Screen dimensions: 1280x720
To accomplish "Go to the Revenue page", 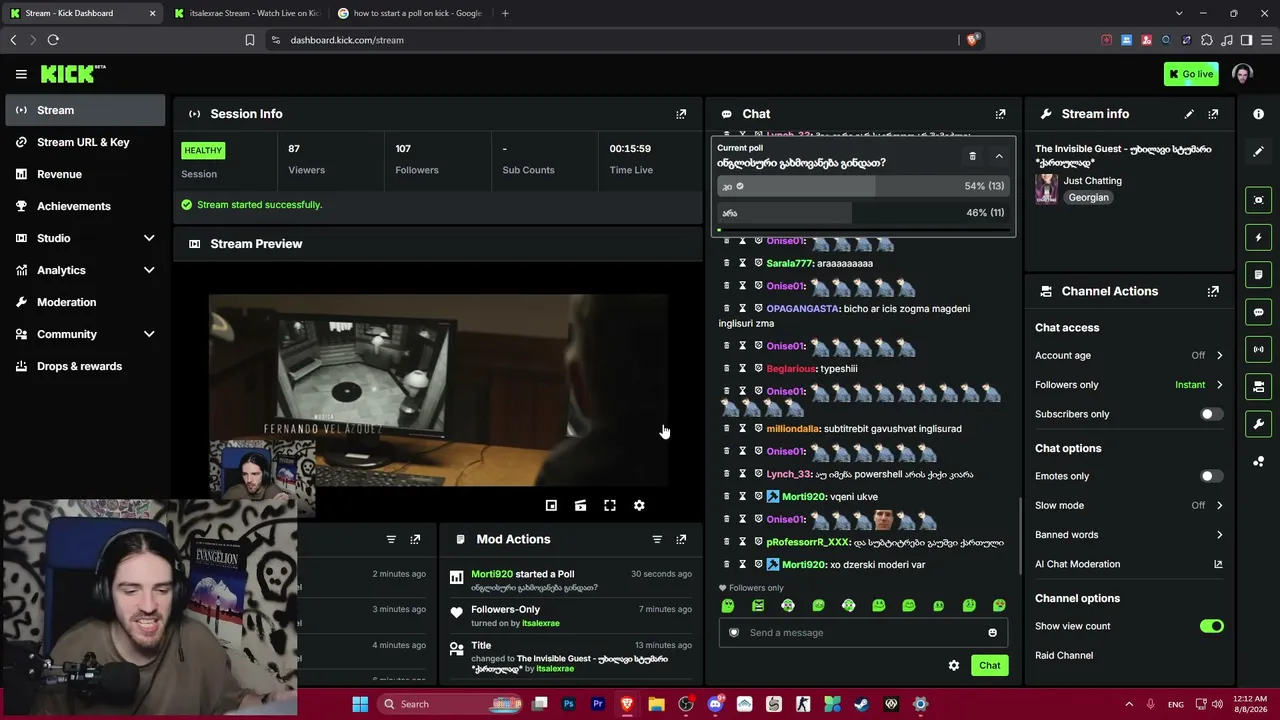I will tap(85, 174).
